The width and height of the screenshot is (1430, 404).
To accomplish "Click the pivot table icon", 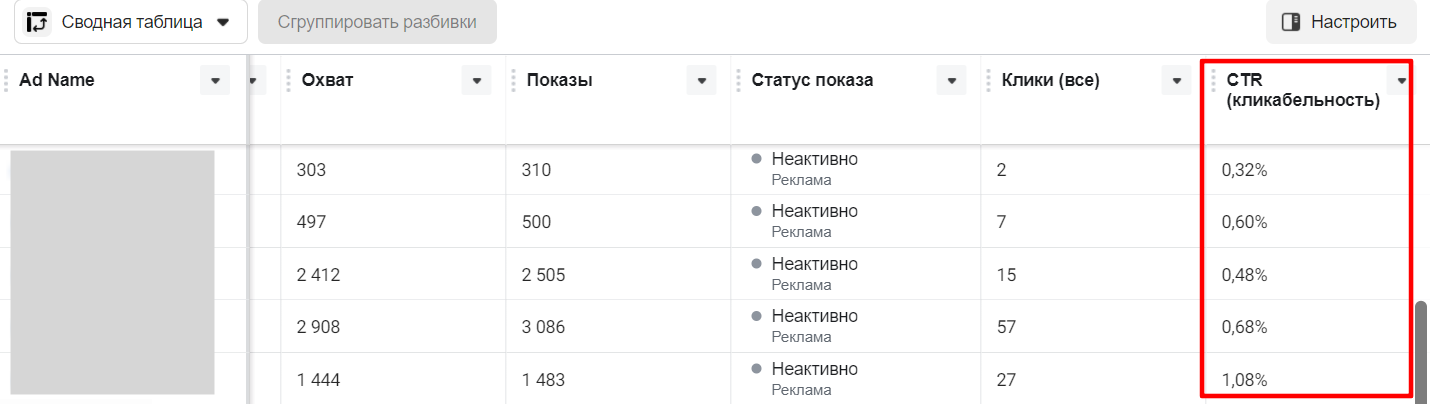I will (38, 22).
